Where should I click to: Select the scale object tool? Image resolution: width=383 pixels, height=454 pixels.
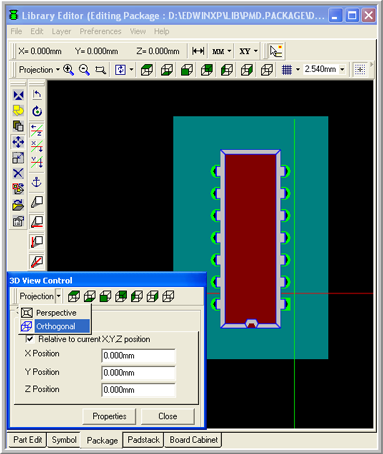tap(18, 158)
